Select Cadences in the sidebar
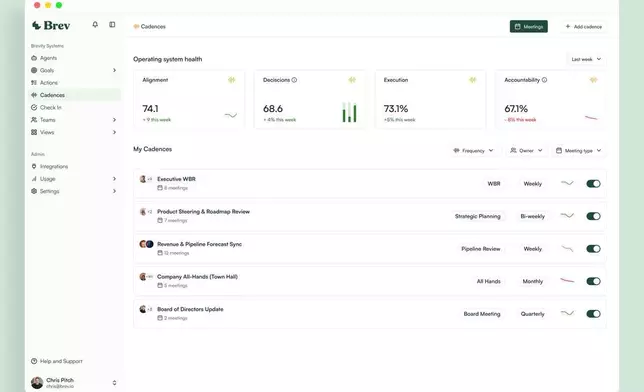 tap(74, 95)
